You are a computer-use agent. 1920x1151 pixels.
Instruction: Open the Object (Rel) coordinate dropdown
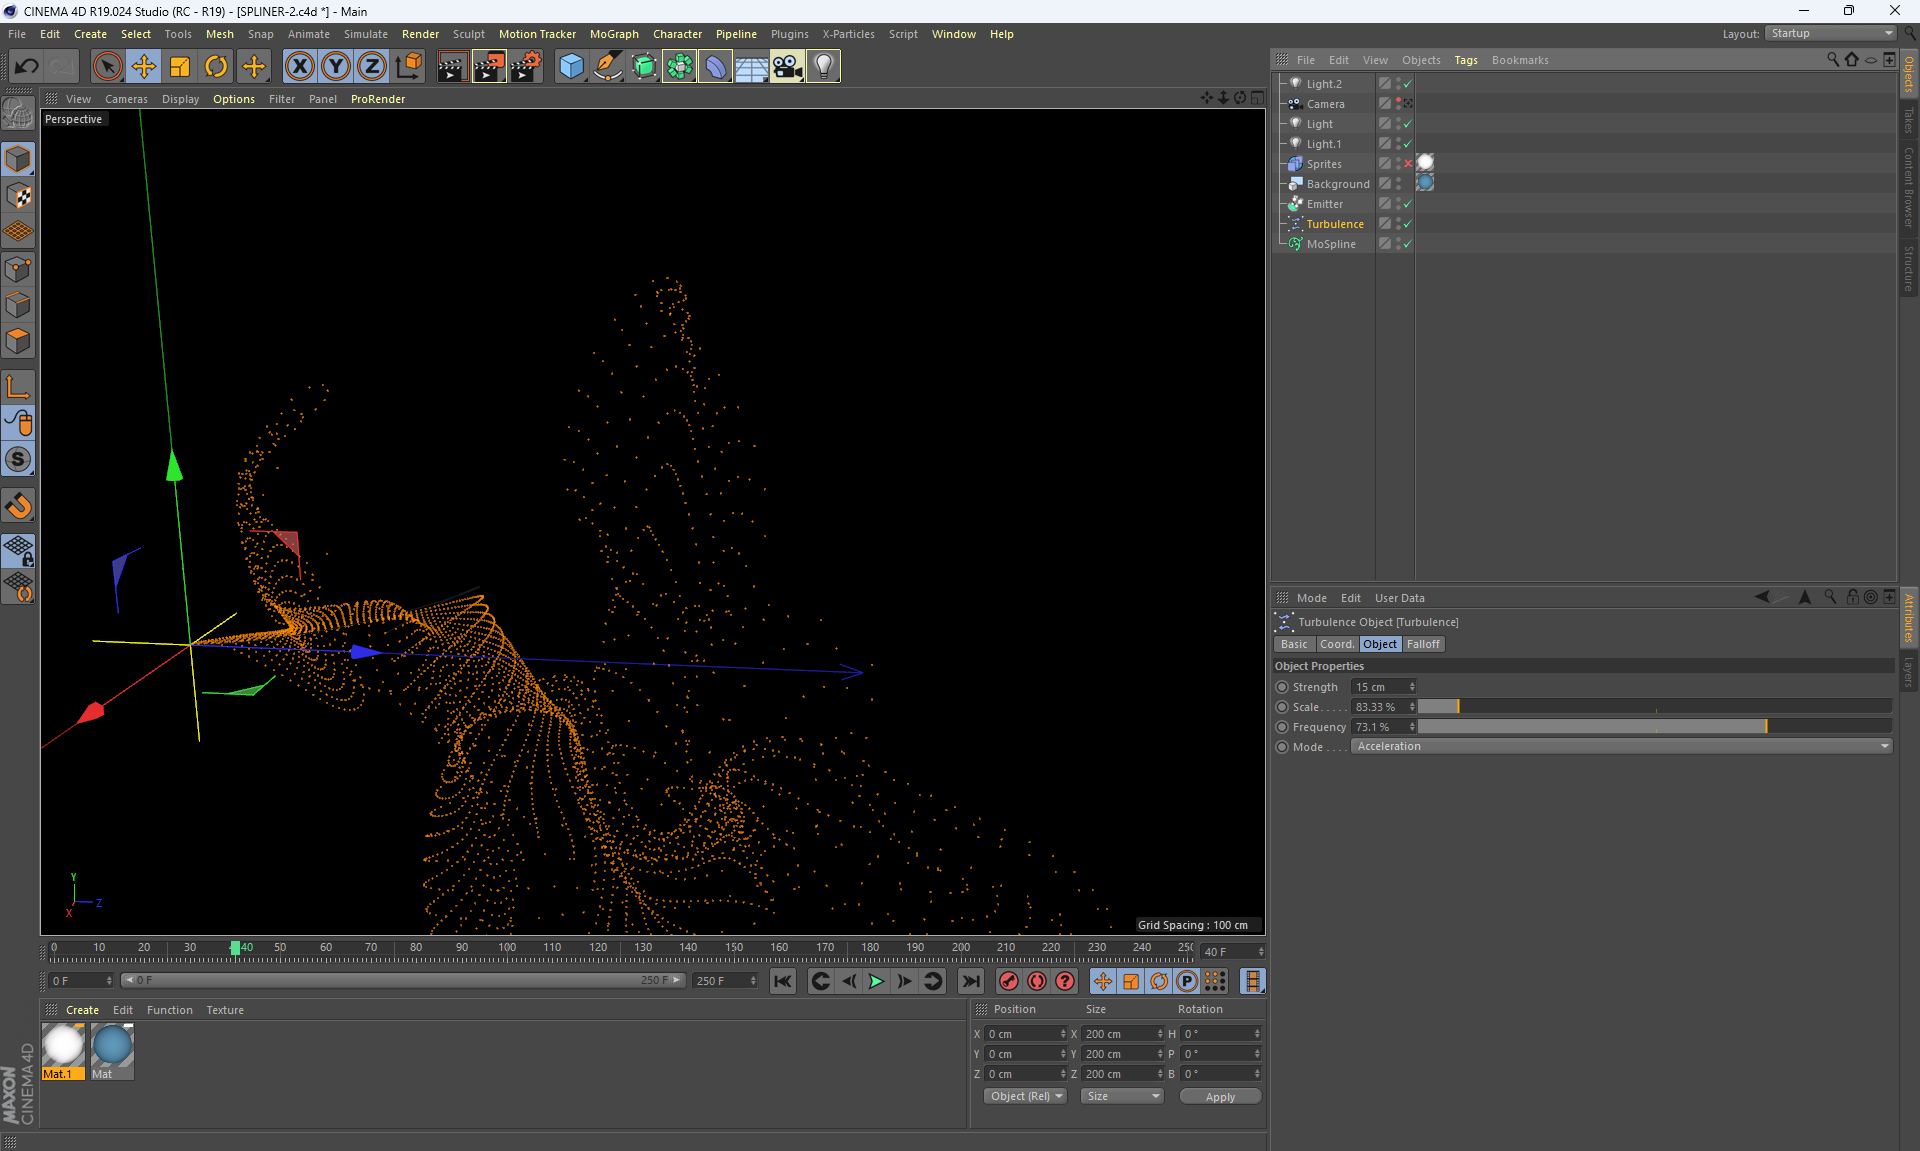[x=1026, y=1096]
